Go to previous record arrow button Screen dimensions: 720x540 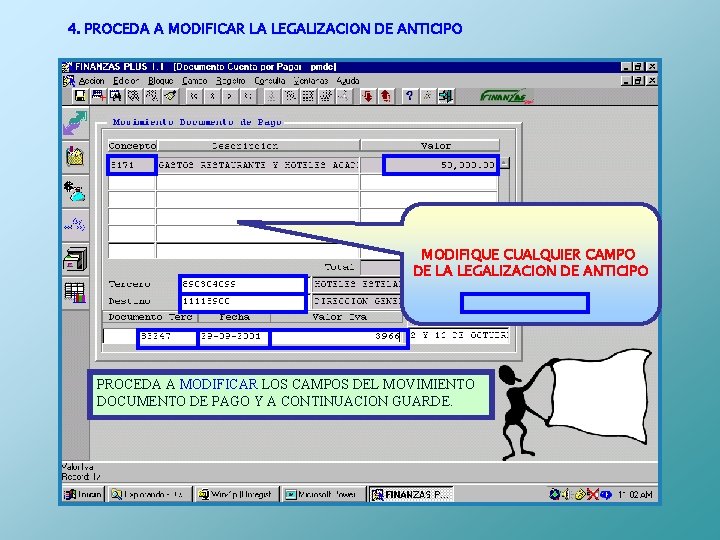(212, 96)
